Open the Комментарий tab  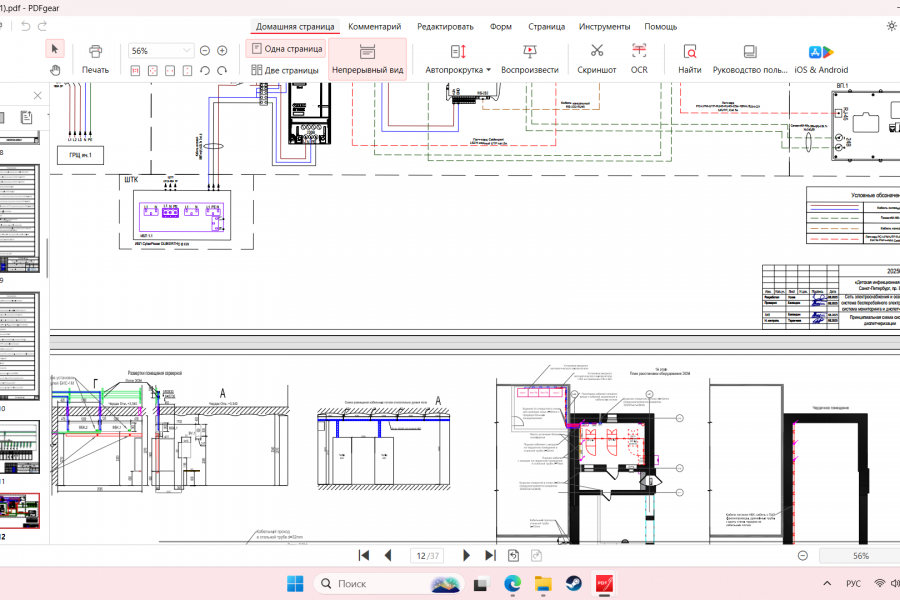tap(374, 26)
